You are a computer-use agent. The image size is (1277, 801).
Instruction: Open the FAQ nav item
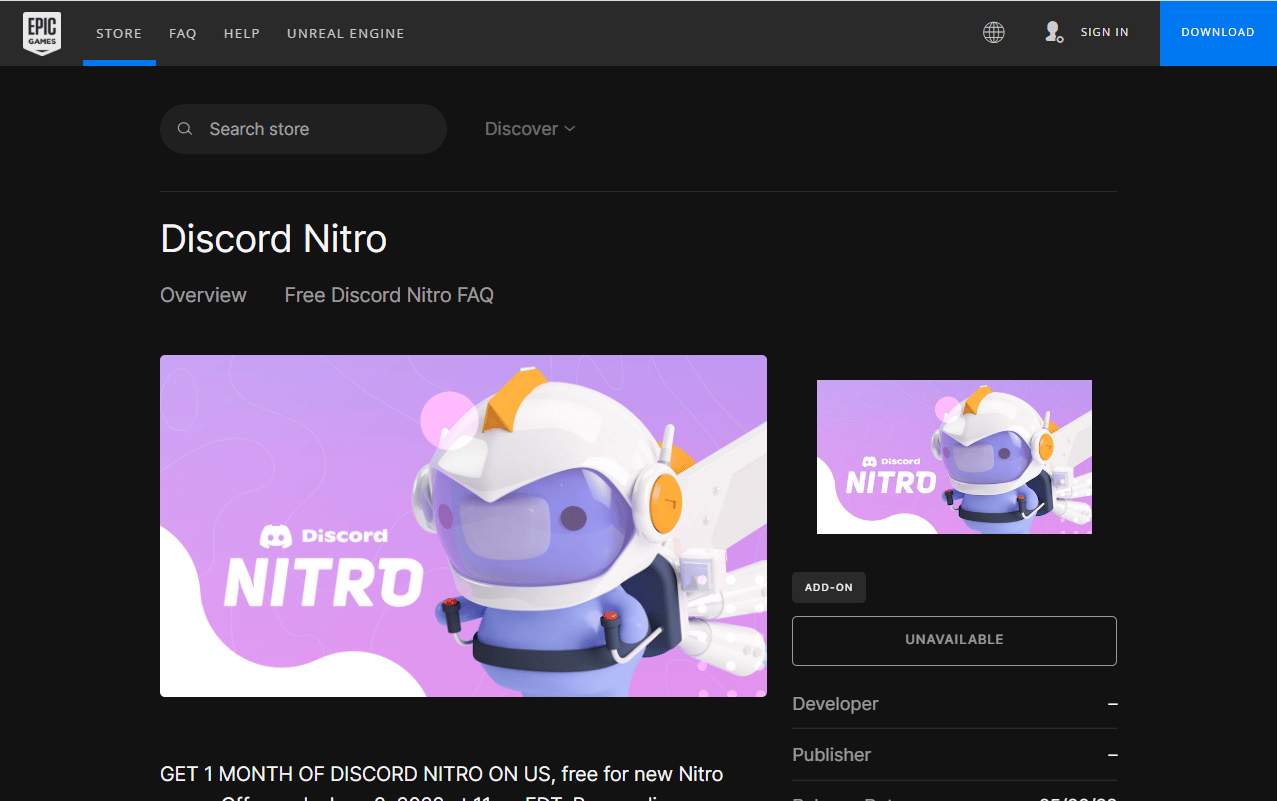(x=183, y=33)
